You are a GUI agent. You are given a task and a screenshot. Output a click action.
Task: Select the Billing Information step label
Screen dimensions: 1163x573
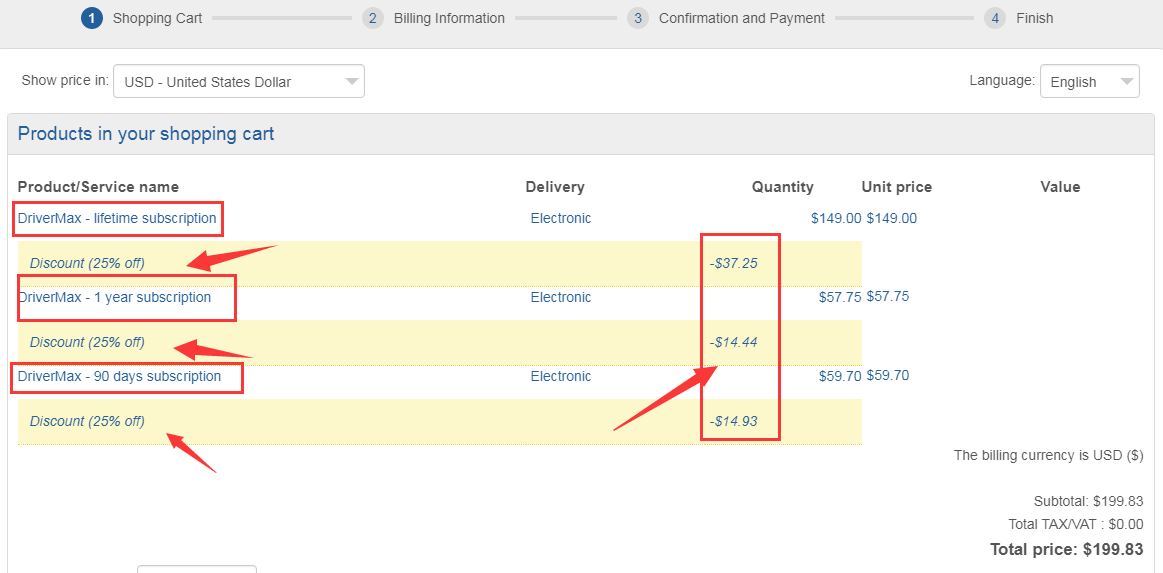click(449, 19)
